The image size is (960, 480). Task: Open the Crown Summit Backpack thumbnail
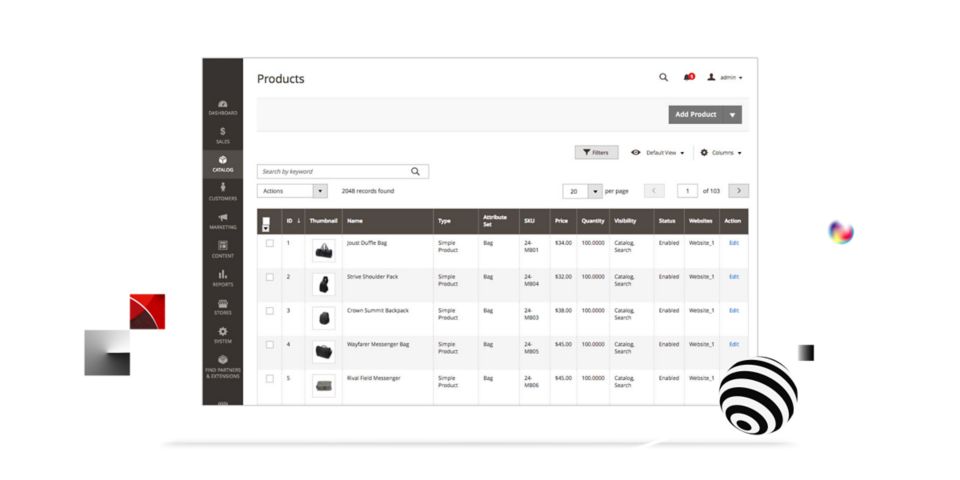[324, 318]
